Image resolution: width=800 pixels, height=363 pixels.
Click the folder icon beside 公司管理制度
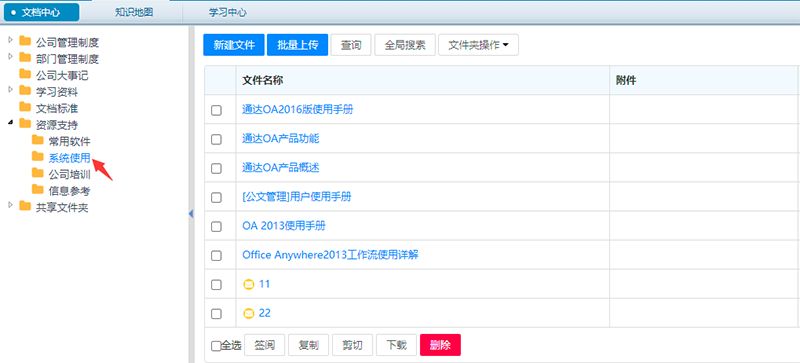point(25,41)
